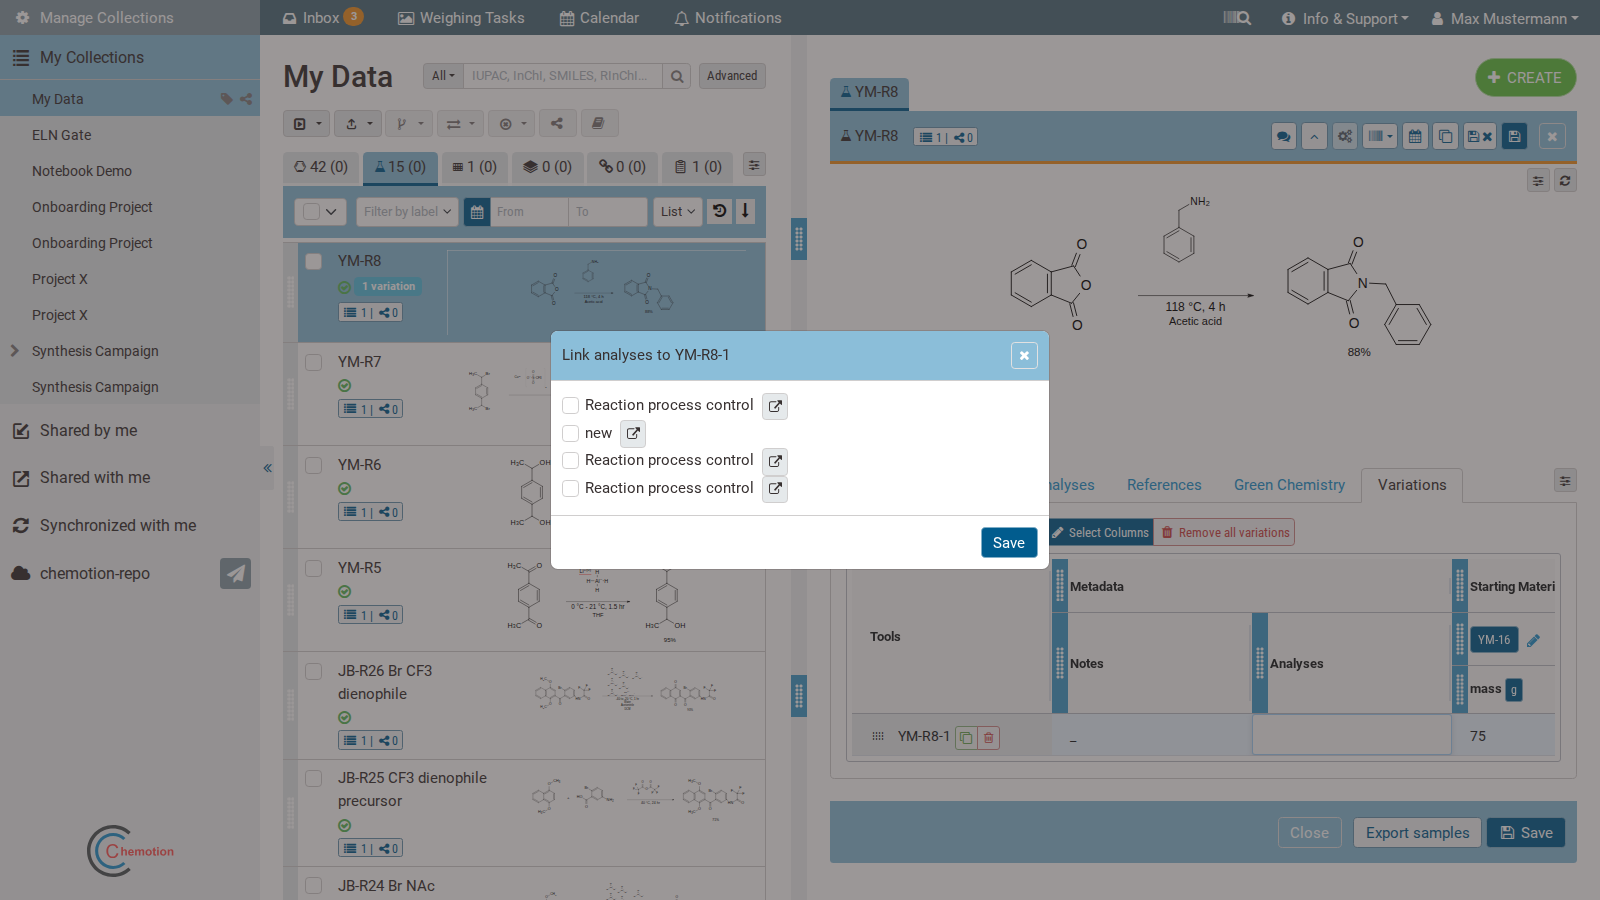This screenshot has height=900, width=1600.
Task: Open the References tab
Action: pos(1164,485)
